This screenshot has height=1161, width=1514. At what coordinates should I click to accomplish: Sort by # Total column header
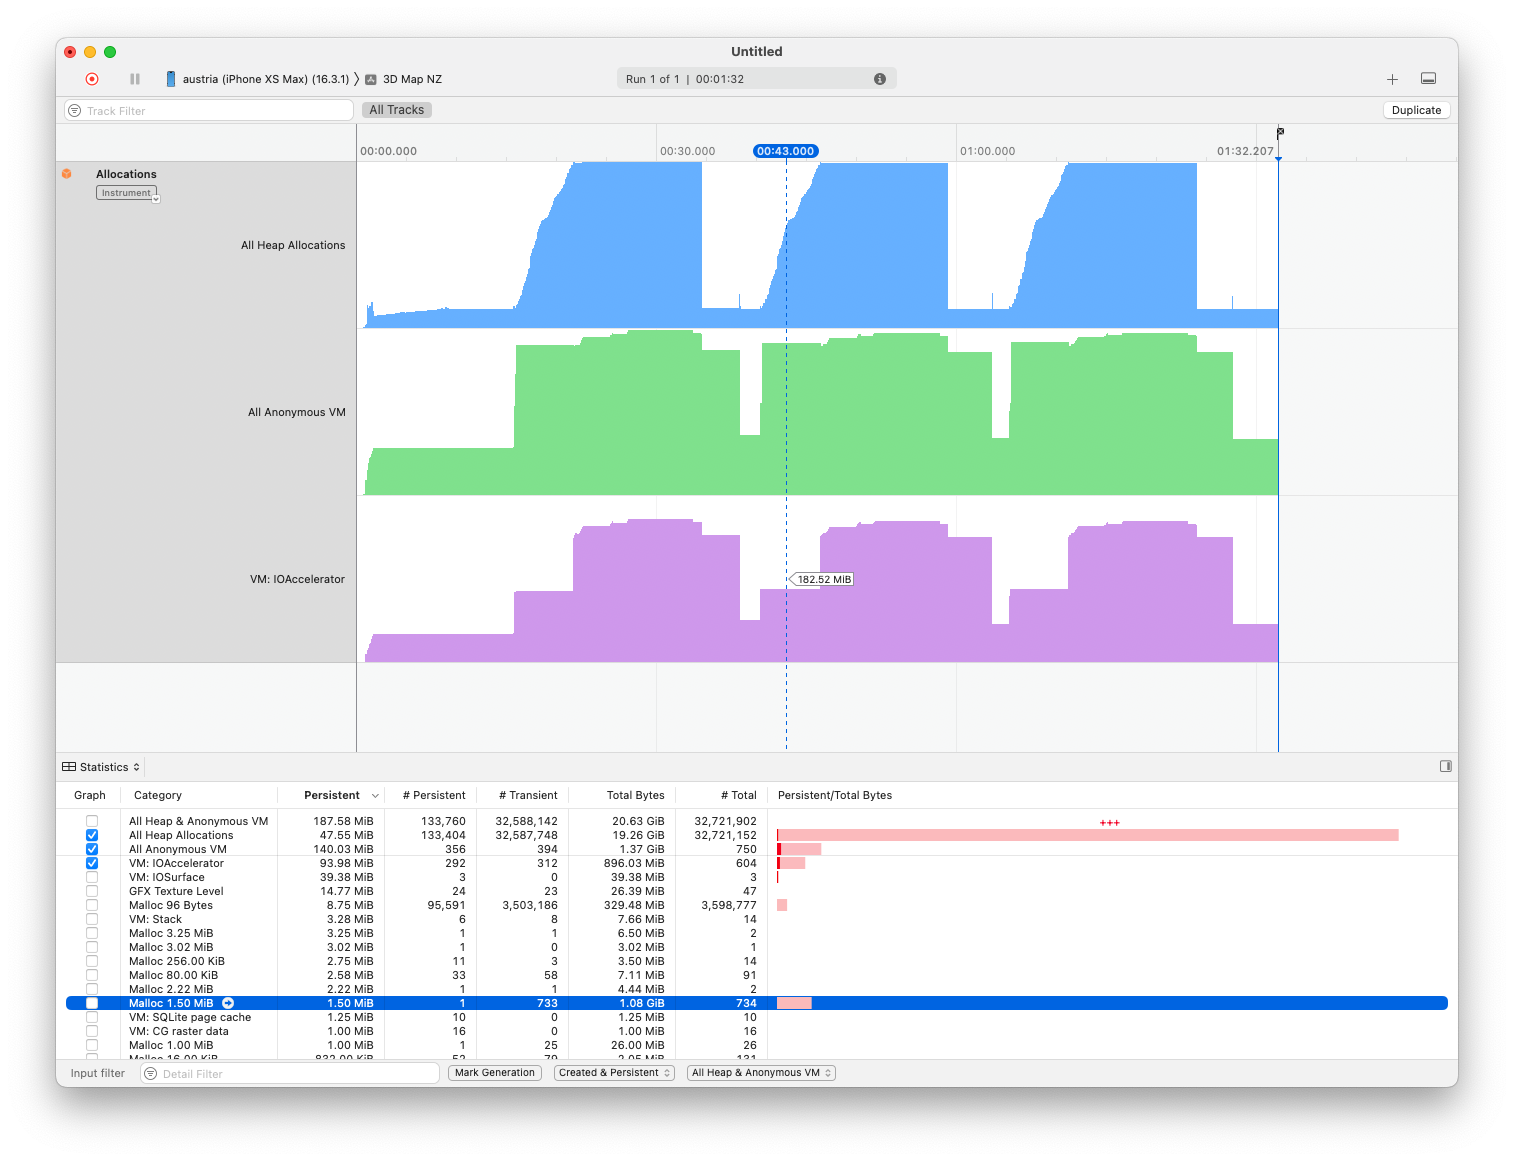[x=739, y=795]
